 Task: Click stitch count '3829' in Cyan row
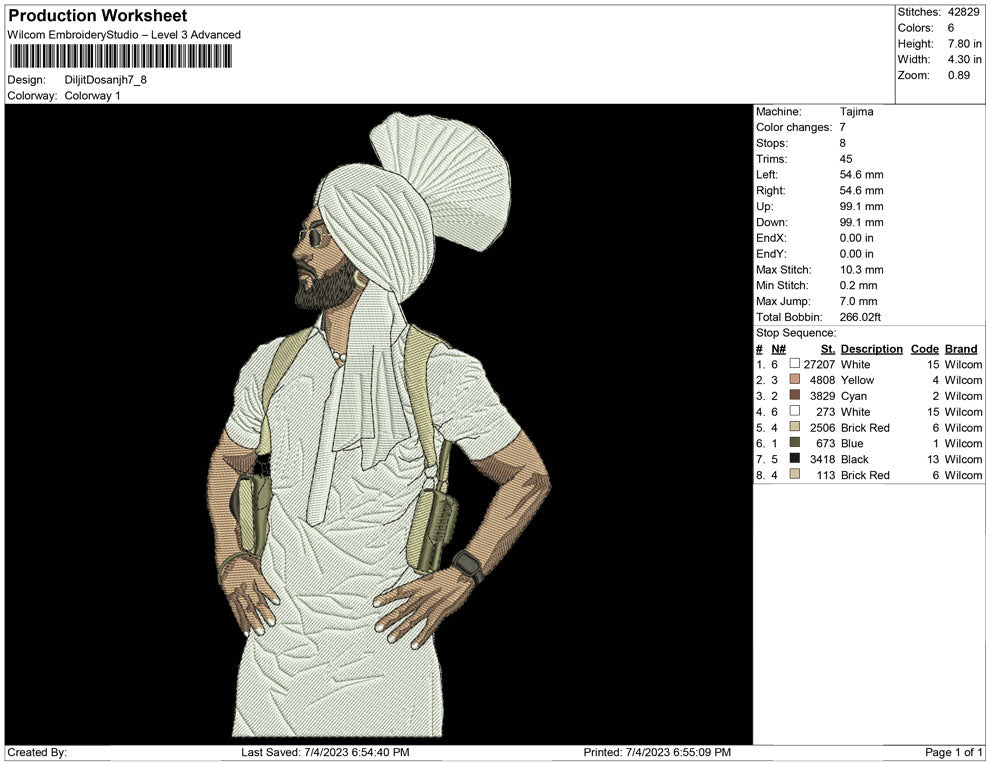click(x=822, y=396)
